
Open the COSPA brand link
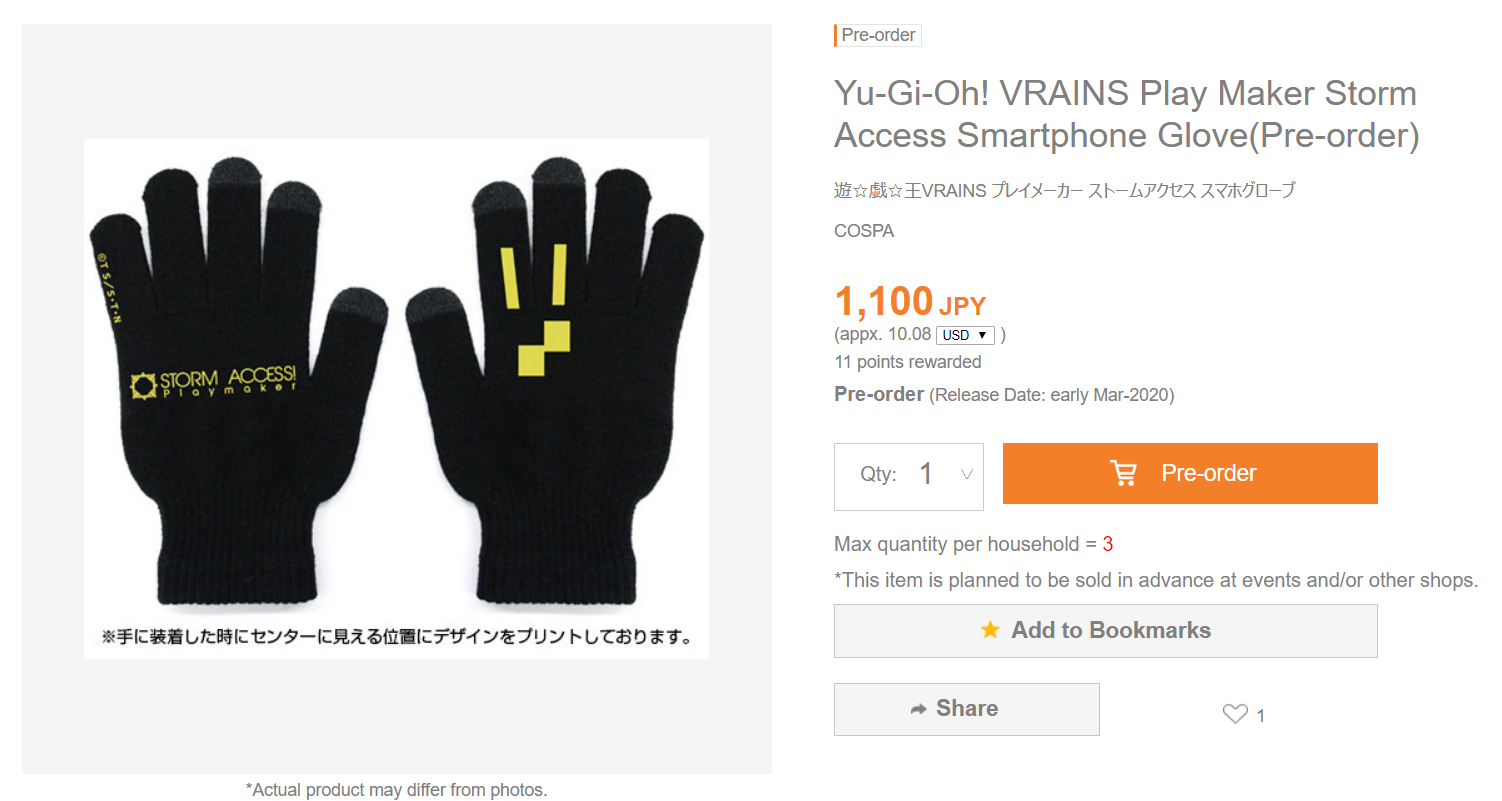click(x=864, y=231)
